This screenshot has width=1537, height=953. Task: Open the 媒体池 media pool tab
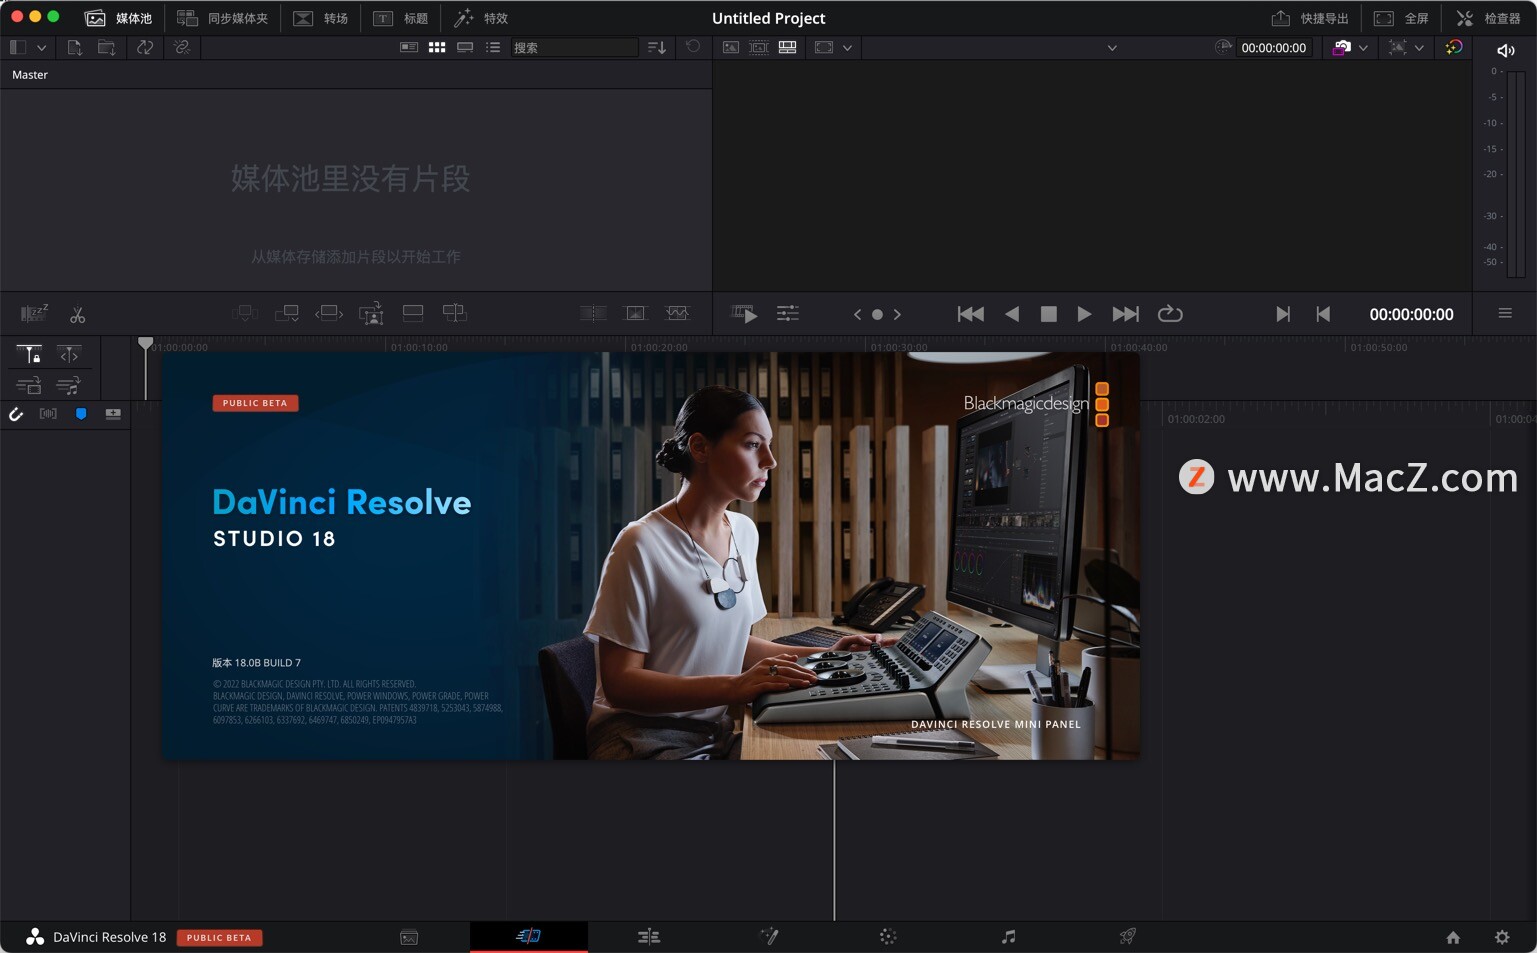[x=118, y=18]
